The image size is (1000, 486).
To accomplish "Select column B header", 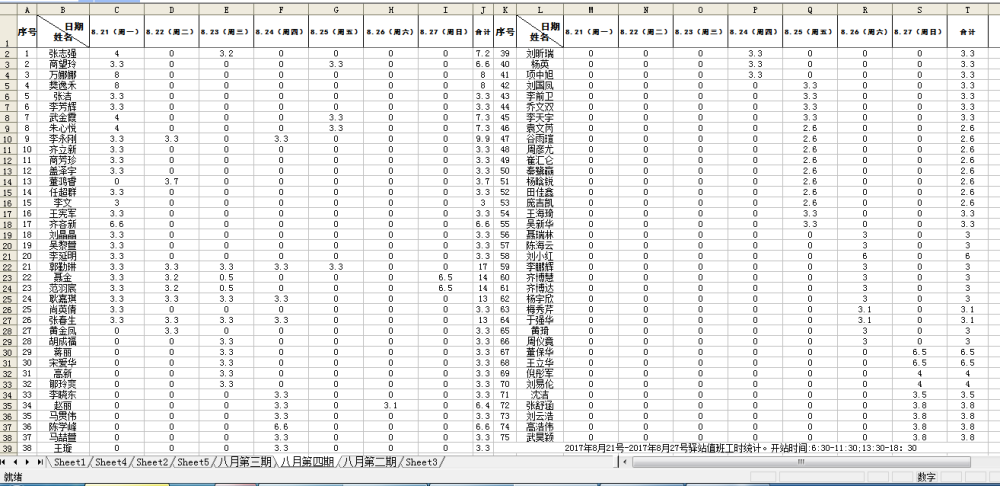I will [63, 10].
